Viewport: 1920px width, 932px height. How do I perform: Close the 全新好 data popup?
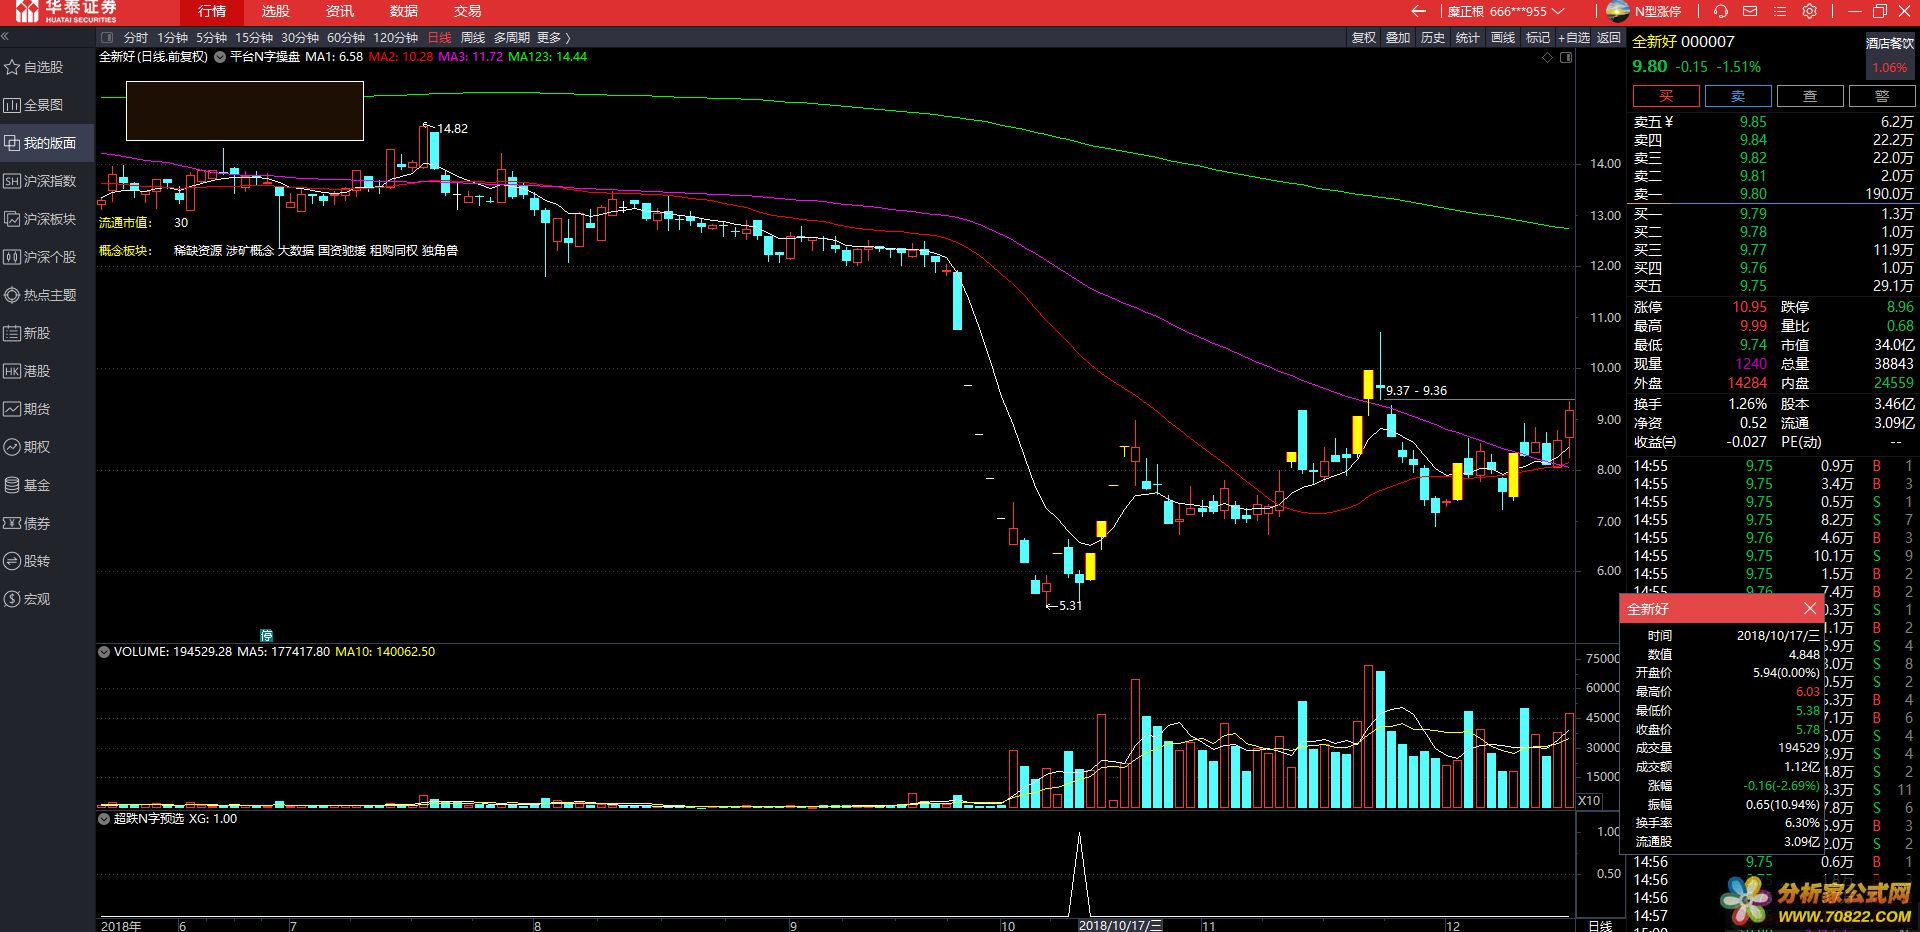coord(1809,608)
